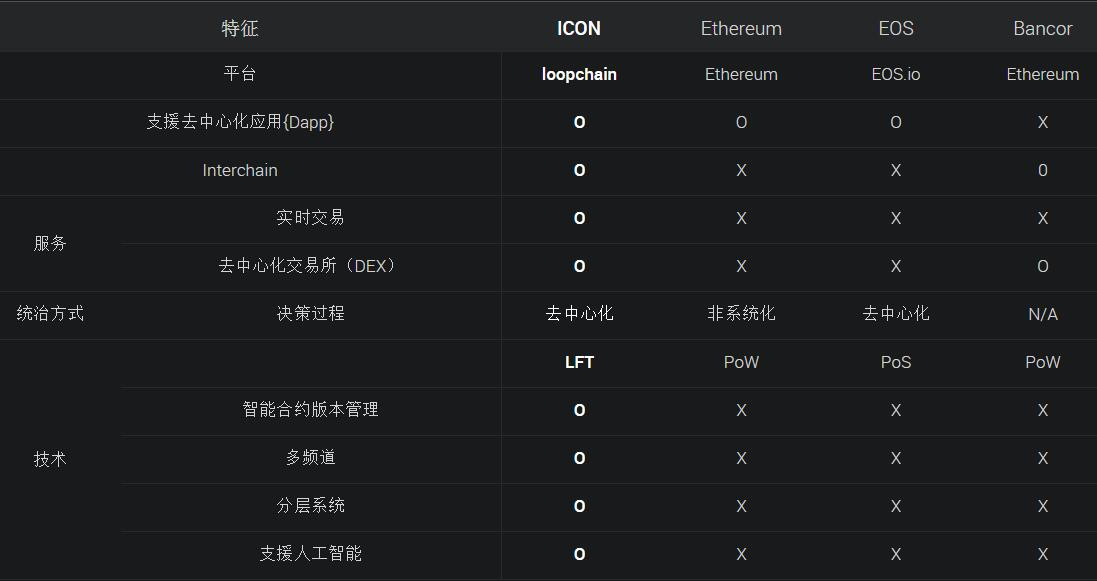Viewport: 1097px width, 581px height.
Task: Select the LFT consensus cell
Action: [x=579, y=363]
